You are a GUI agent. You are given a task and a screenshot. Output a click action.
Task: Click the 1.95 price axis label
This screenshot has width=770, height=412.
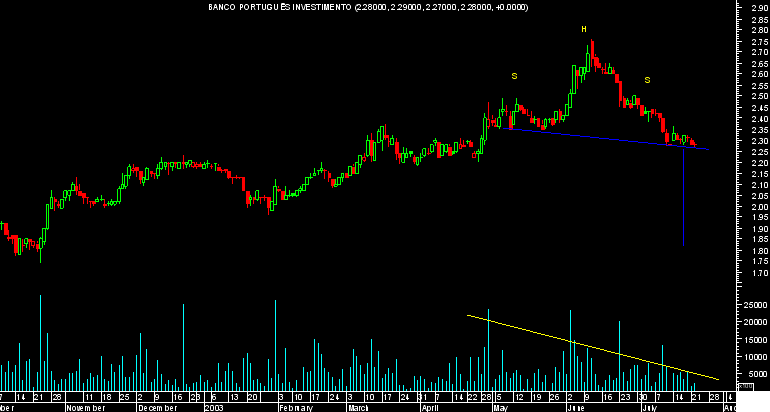point(760,218)
